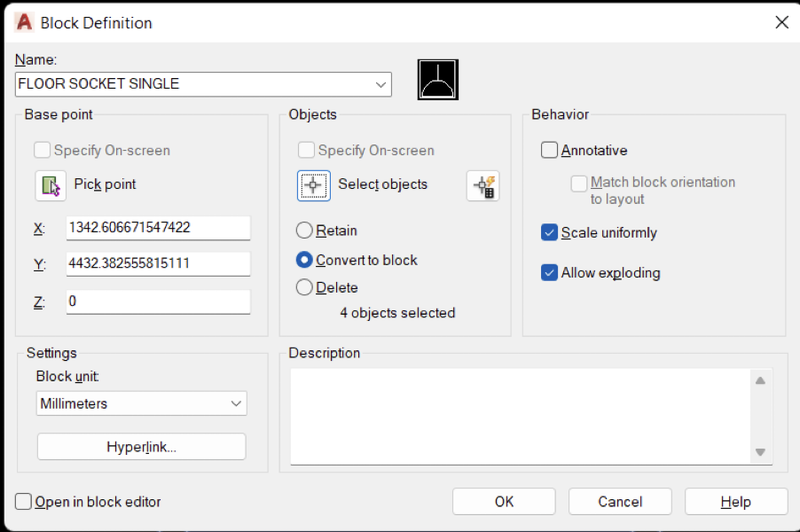Choose the Delete radio option
Screen dimensions: 800x532
pos(304,287)
